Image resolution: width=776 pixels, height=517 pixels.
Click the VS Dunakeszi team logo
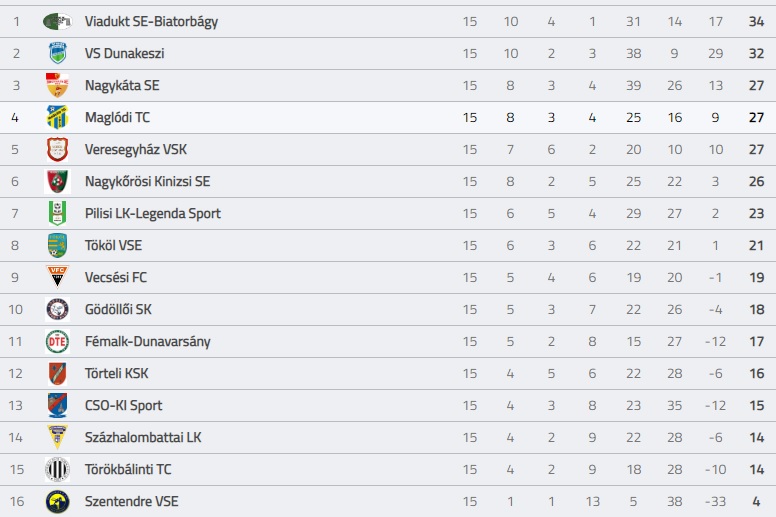[57, 53]
